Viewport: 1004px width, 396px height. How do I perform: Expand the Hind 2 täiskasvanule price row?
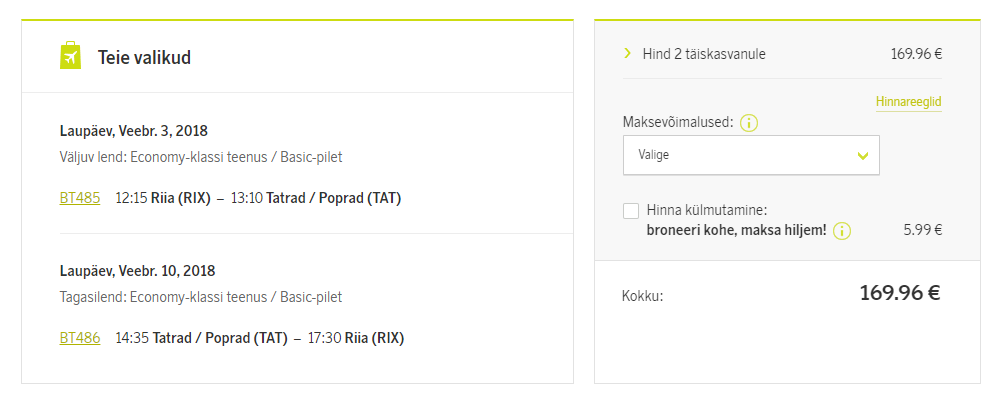[x=782, y=54]
